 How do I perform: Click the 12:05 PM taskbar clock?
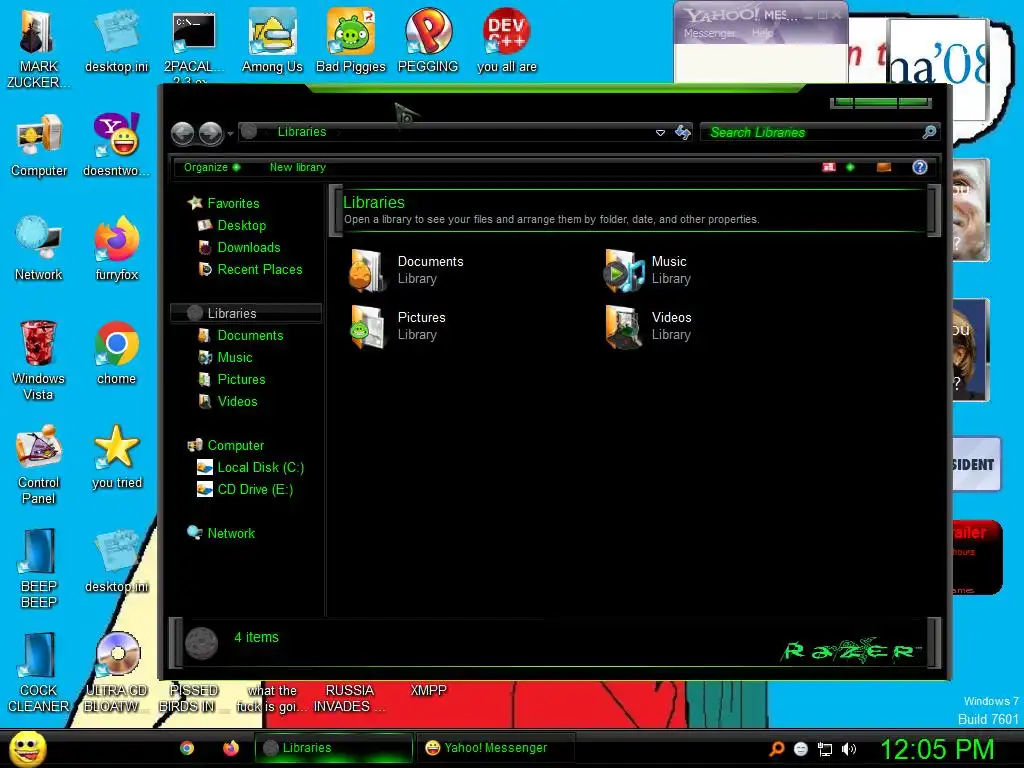(937, 749)
